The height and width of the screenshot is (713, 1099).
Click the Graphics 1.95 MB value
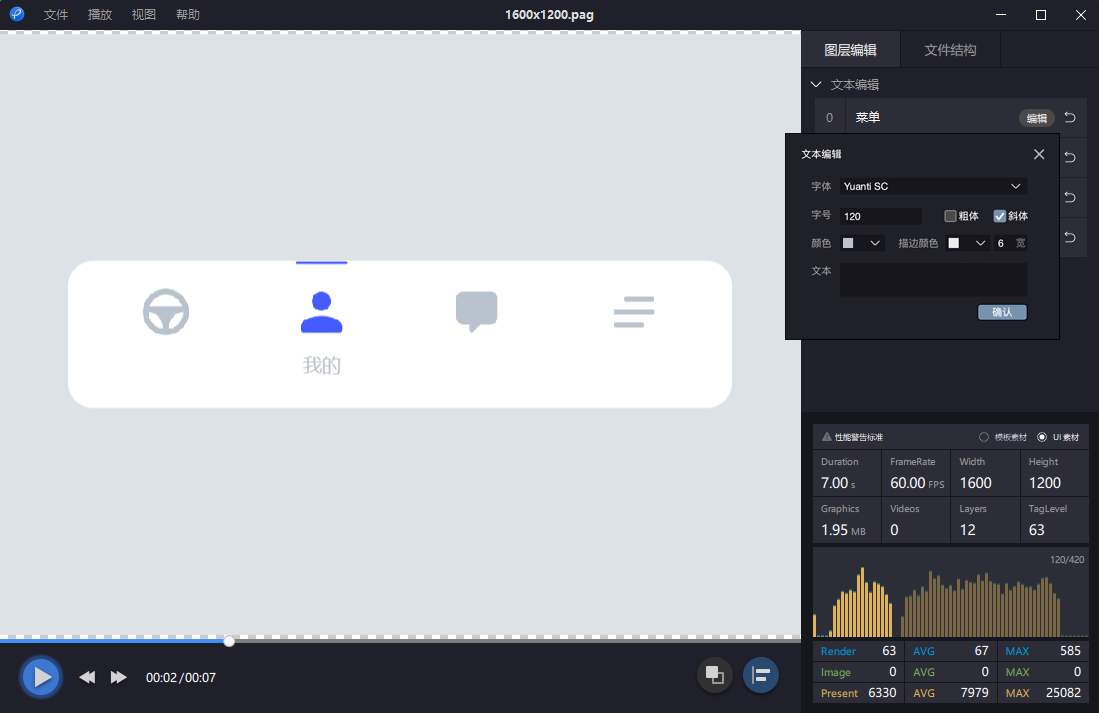tap(843, 530)
